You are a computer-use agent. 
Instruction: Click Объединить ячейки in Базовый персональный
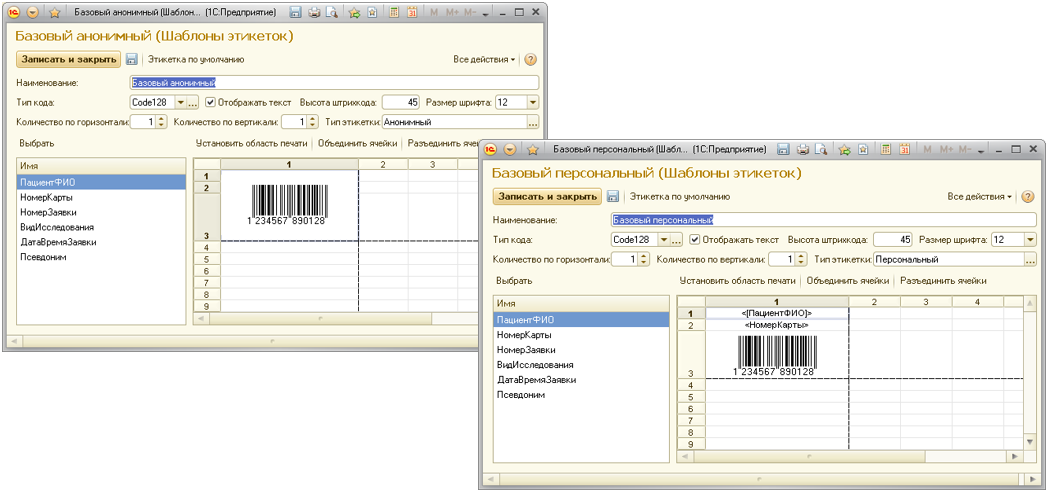point(848,281)
